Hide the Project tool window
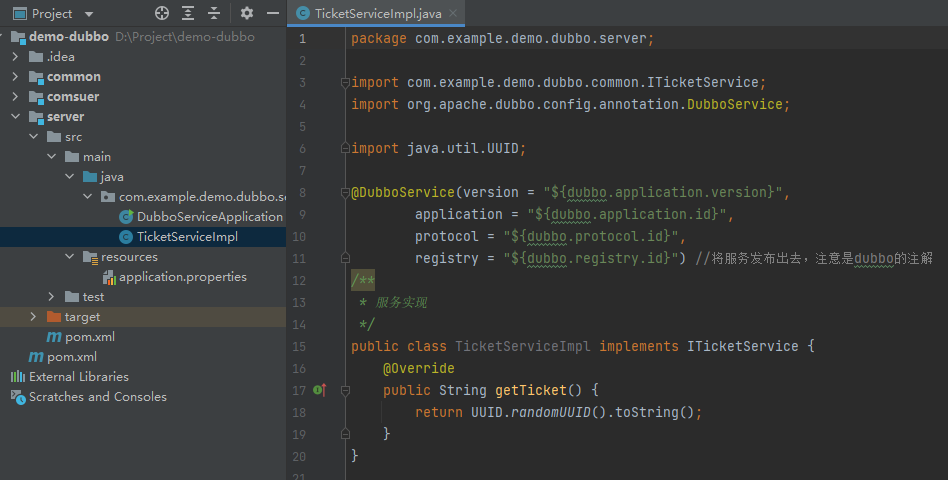This screenshot has height=480, width=948. (272, 13)
